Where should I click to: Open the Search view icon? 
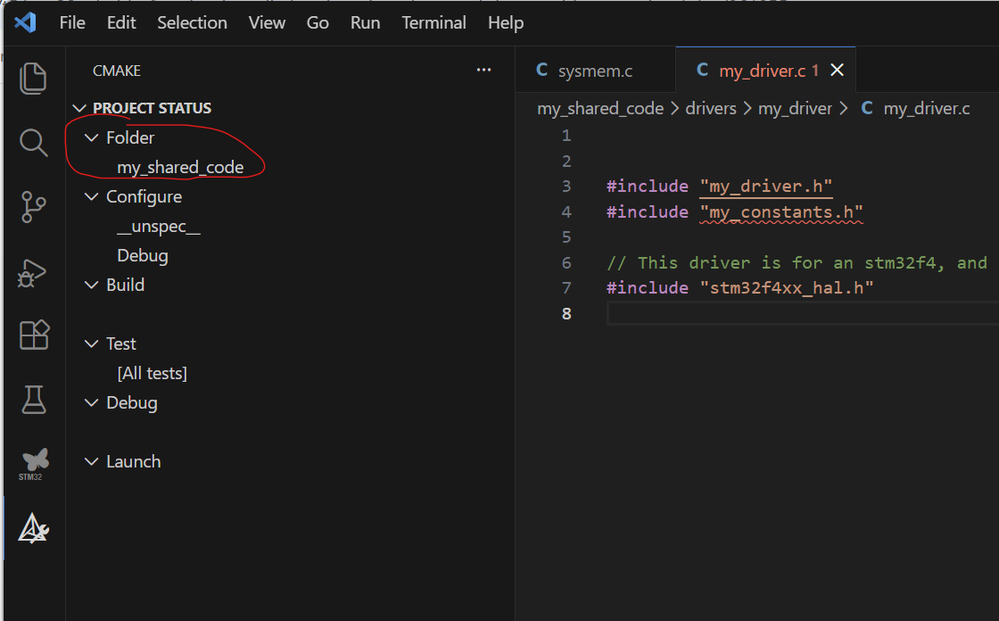click(33, 142)
